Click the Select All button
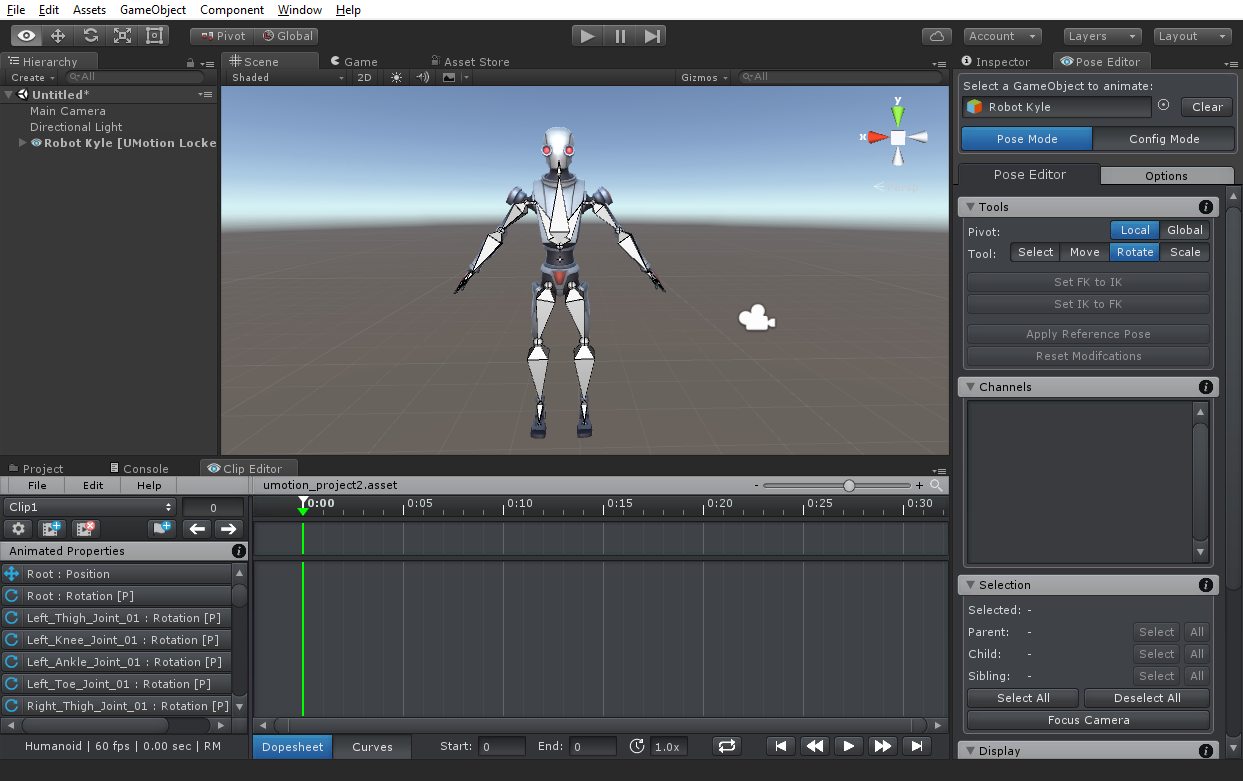The image size is (1243, 781). click(1023, 698)
